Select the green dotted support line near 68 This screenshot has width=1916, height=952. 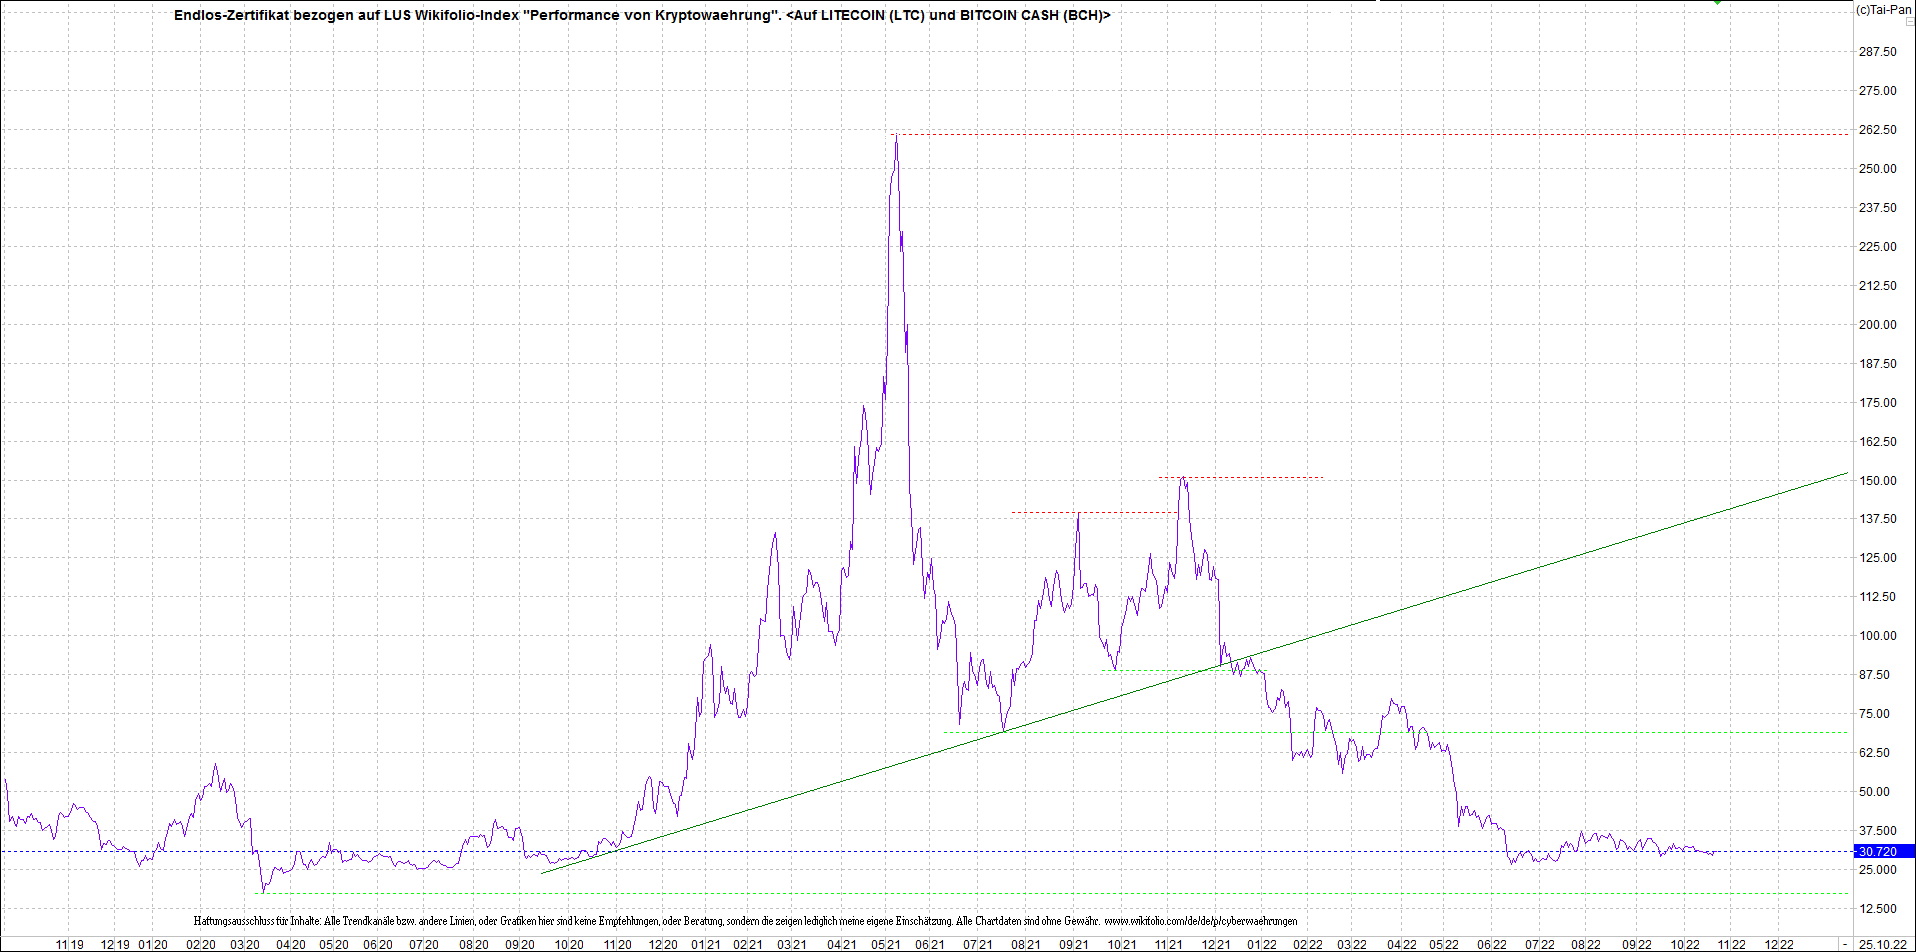pos(1395,732)
